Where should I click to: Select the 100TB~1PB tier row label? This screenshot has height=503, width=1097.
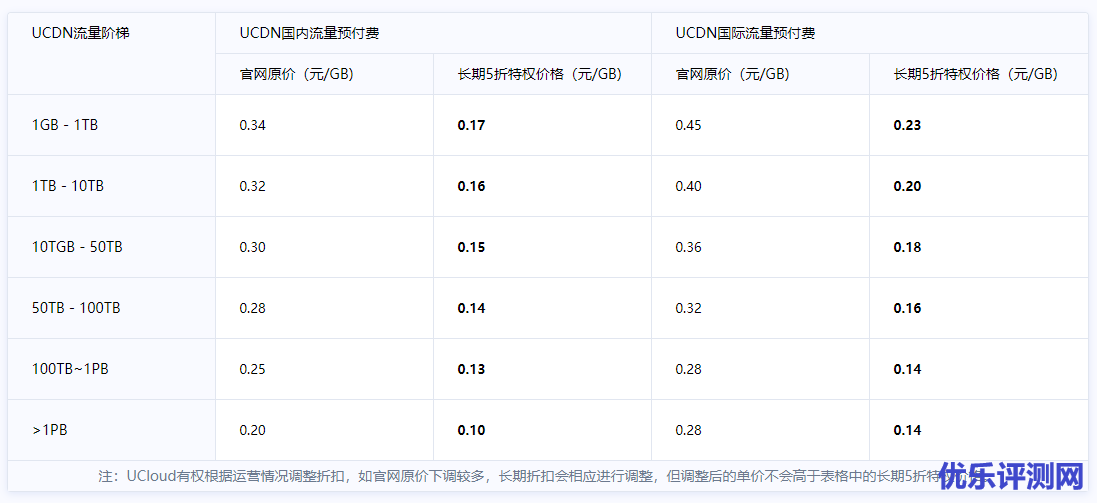tap(71, 369)
